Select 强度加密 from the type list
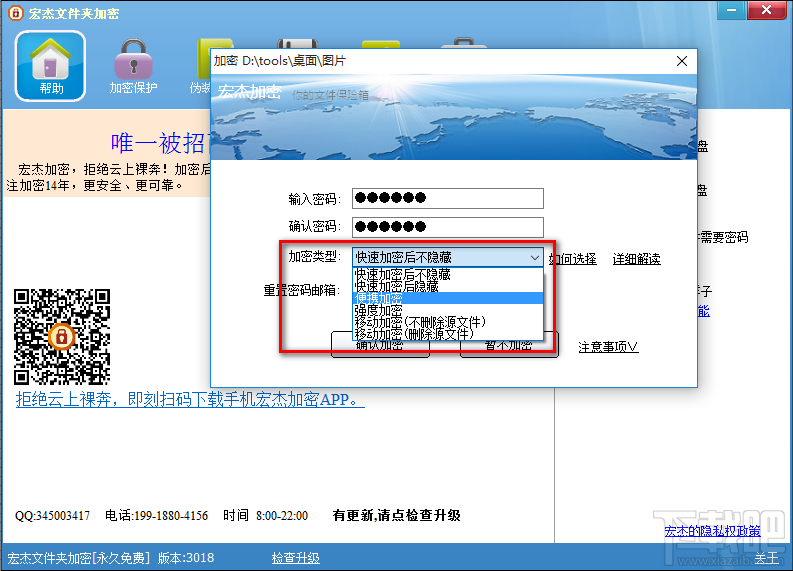Image resolution: width=793 pixels, height=571 pixels. [448, 310]
